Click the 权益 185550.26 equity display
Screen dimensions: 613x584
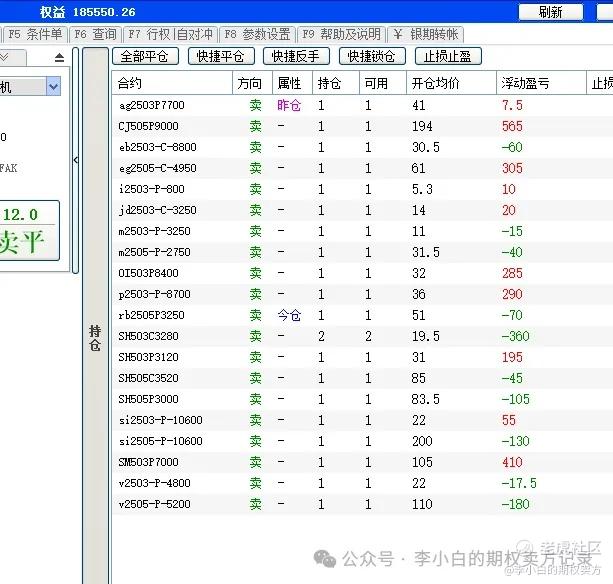88,12
